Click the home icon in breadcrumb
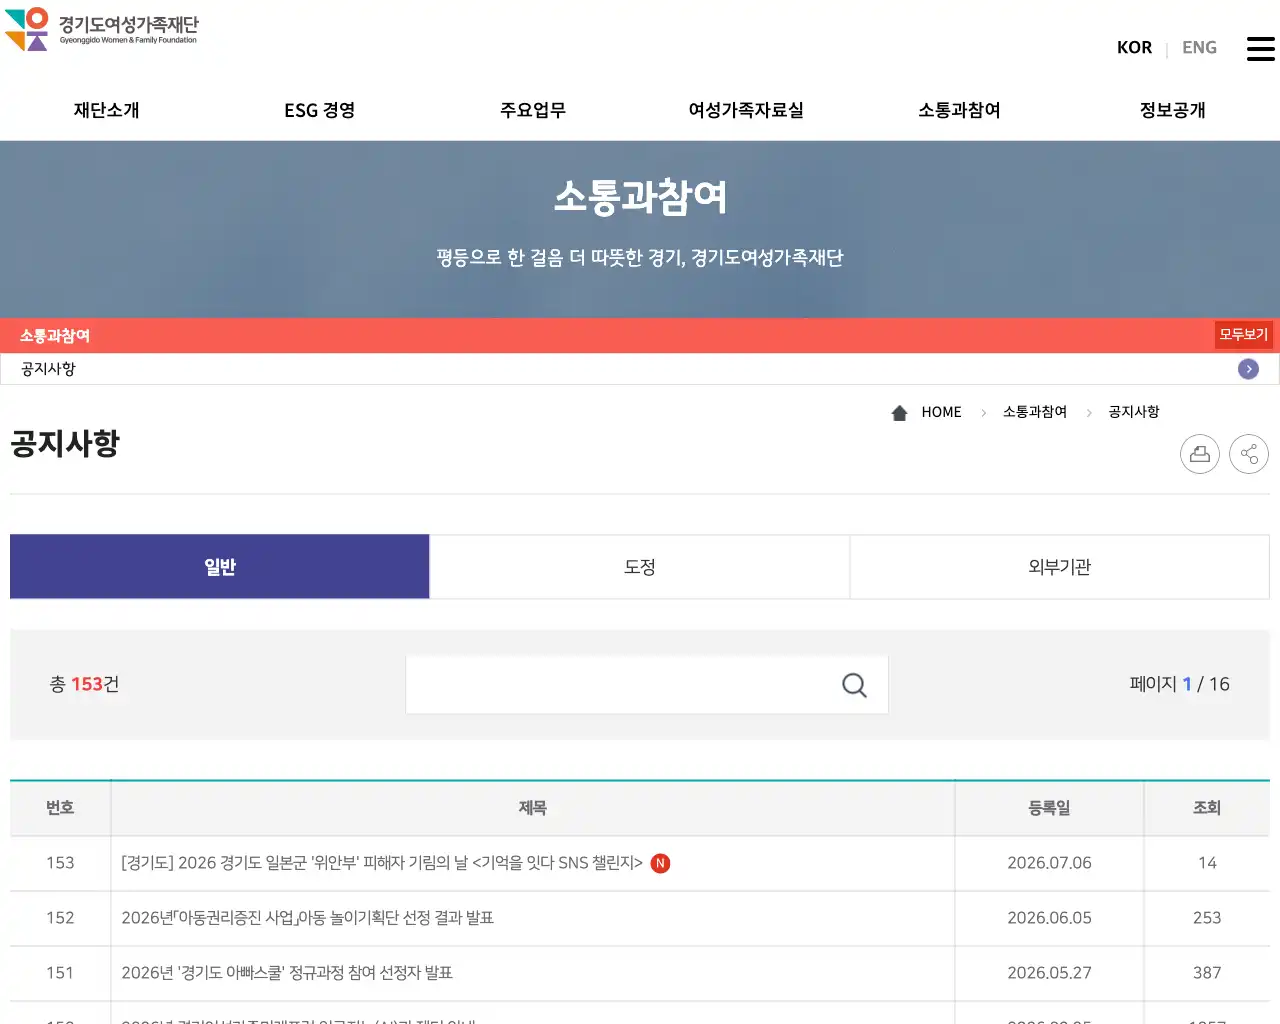Viewport: 1280px width, 1024px height. pos(899,412)
